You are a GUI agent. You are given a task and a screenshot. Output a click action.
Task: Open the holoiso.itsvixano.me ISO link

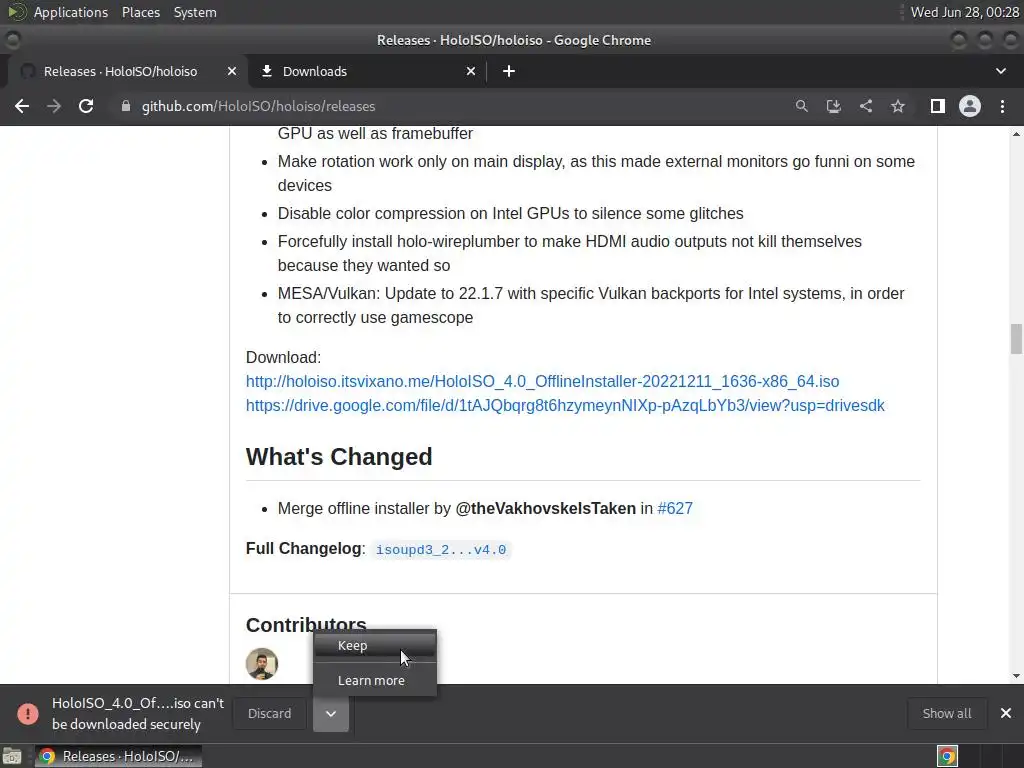(542, 381)
